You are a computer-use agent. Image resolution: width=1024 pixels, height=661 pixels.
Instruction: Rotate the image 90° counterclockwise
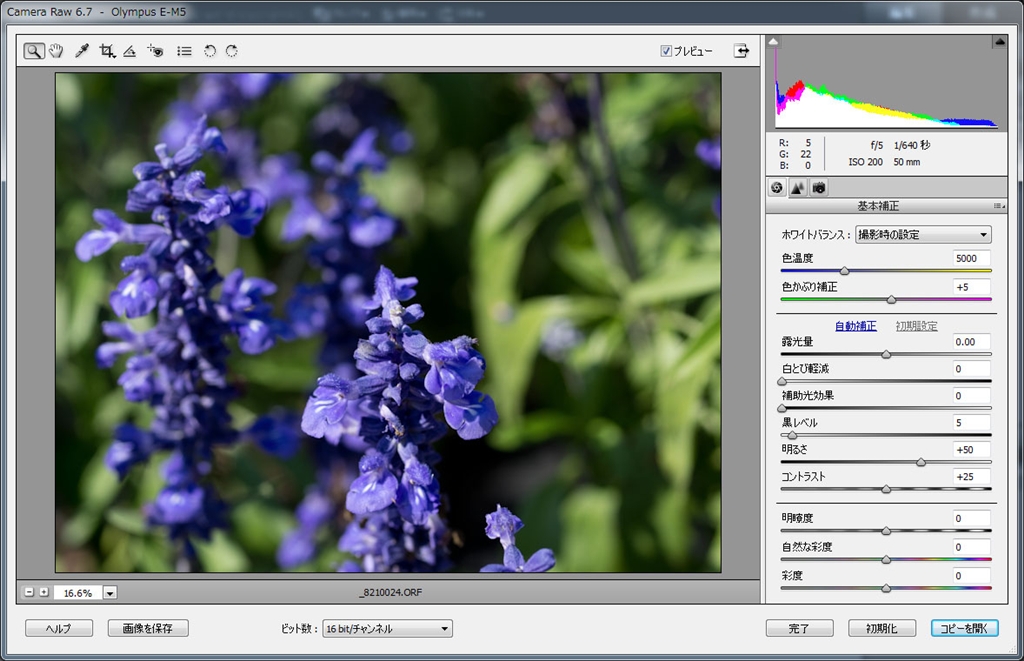[210, 51]
